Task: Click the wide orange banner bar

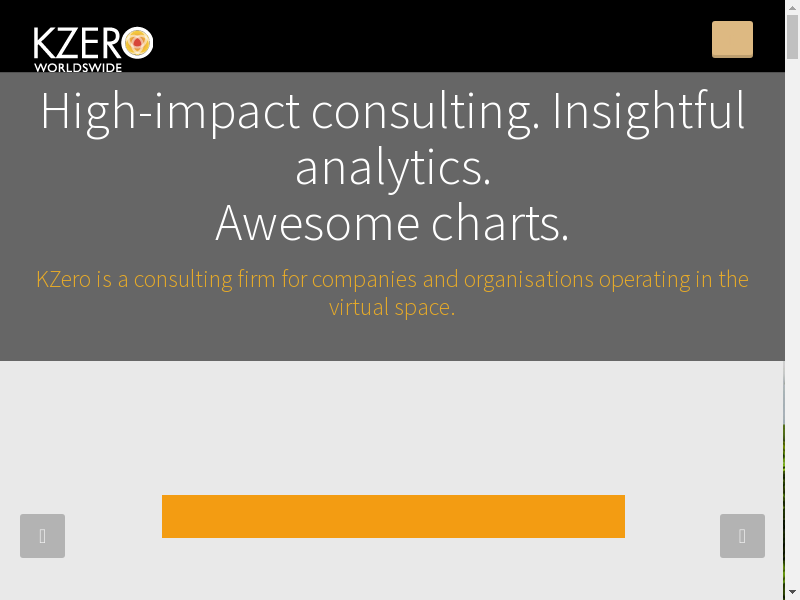Action: point(393,516)
